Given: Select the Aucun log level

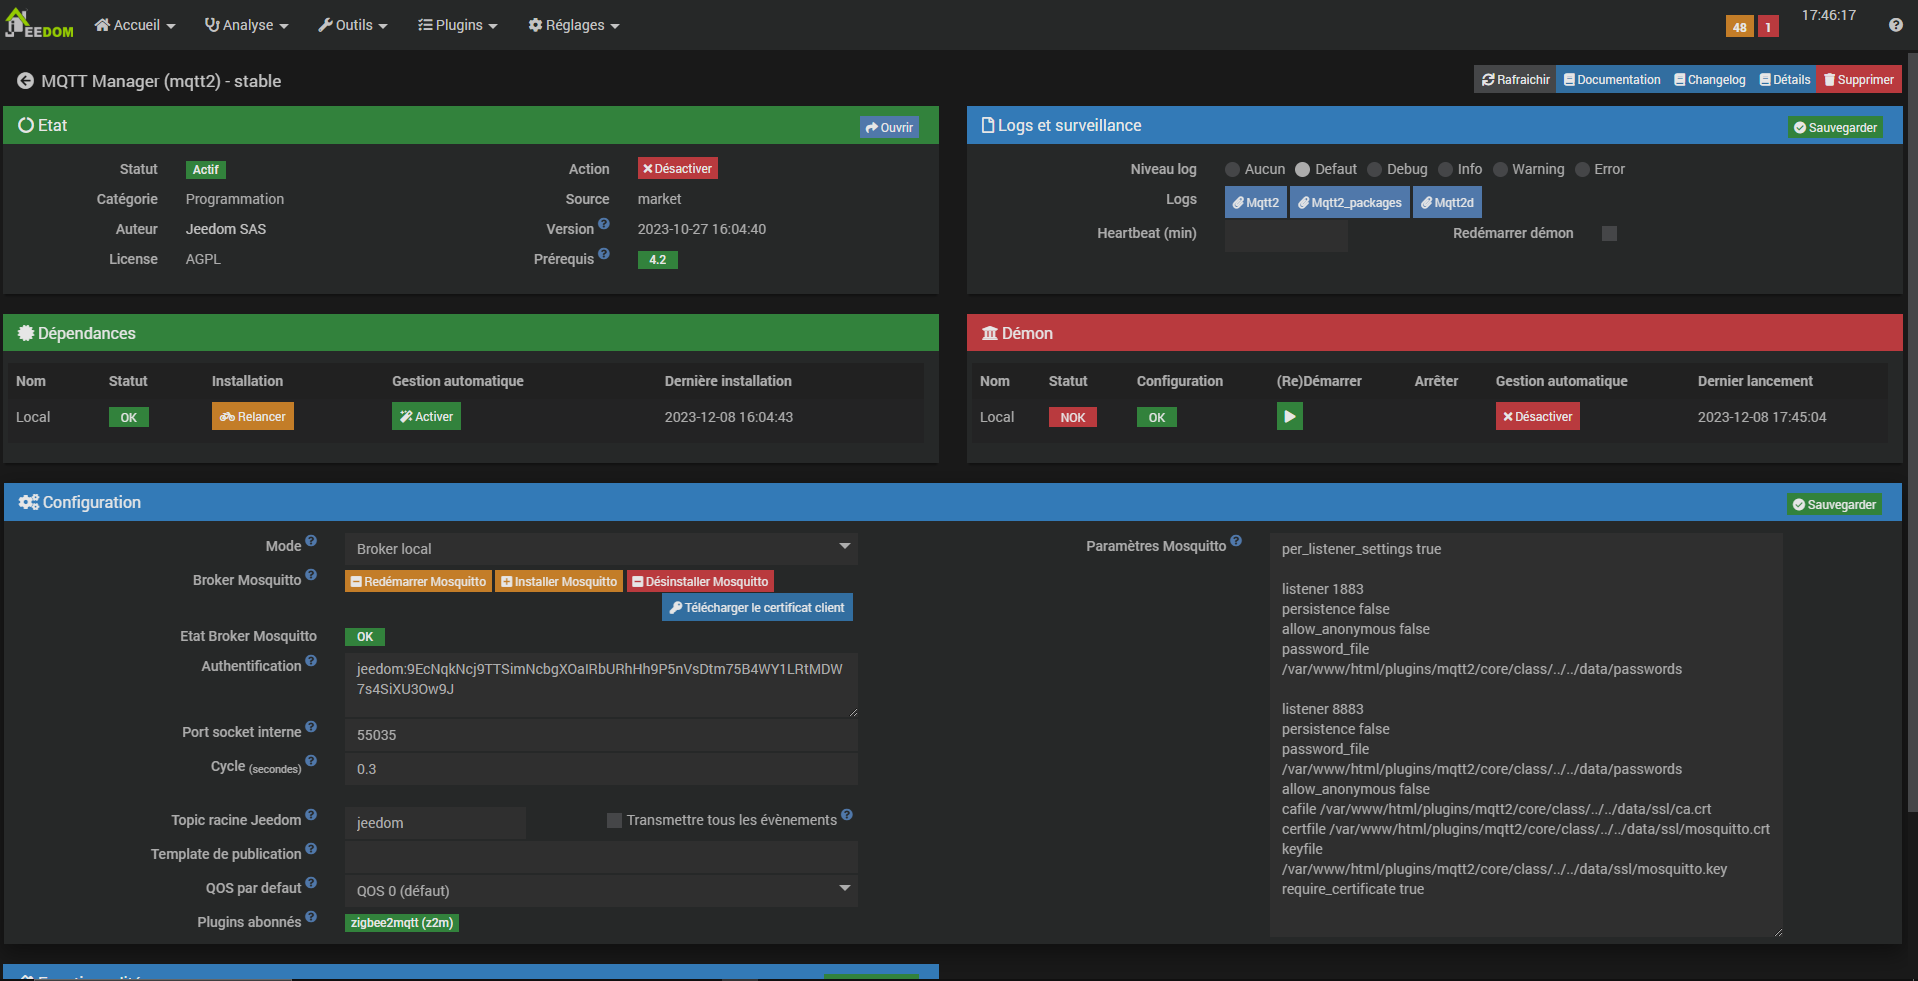Looking at the screenshot, I should pyautogui.click(x=1232, y=170).
